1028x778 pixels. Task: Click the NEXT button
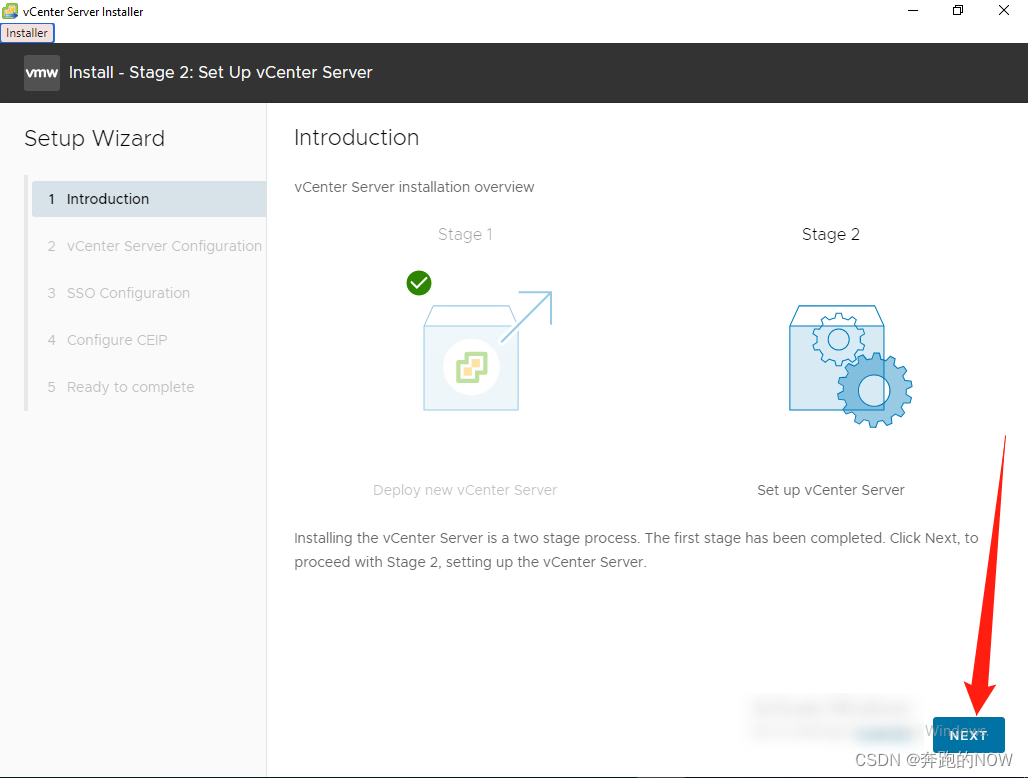click(x=968, y=735)
